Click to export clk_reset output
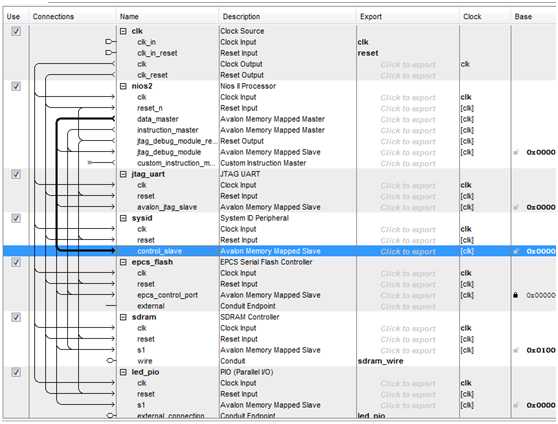 tap(408, 75)
